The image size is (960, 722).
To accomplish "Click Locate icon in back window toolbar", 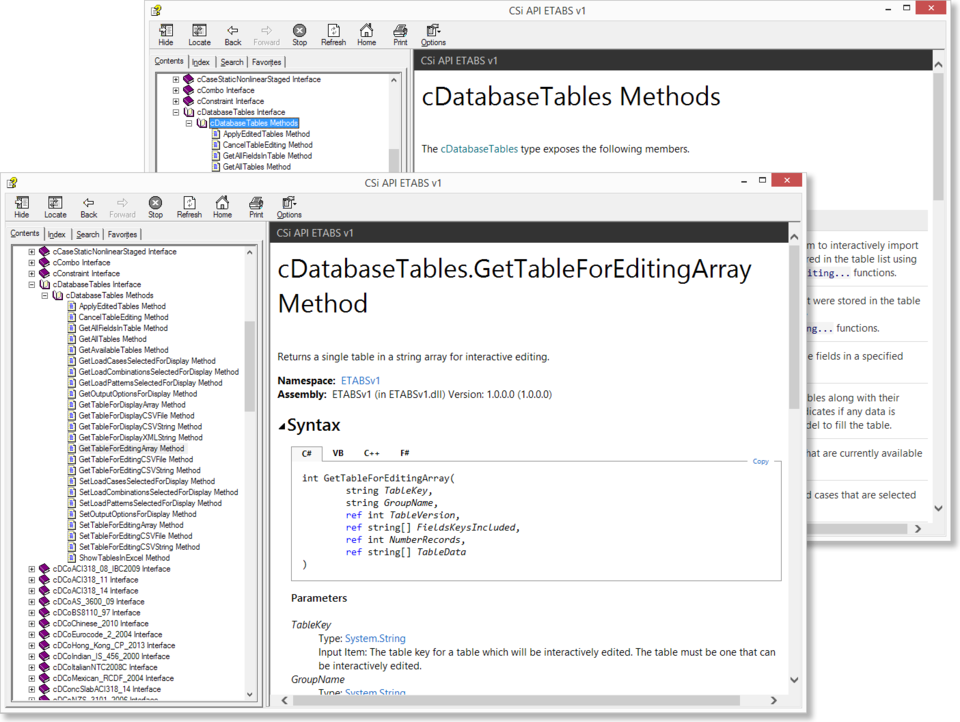I will click(x=200, y=35).
